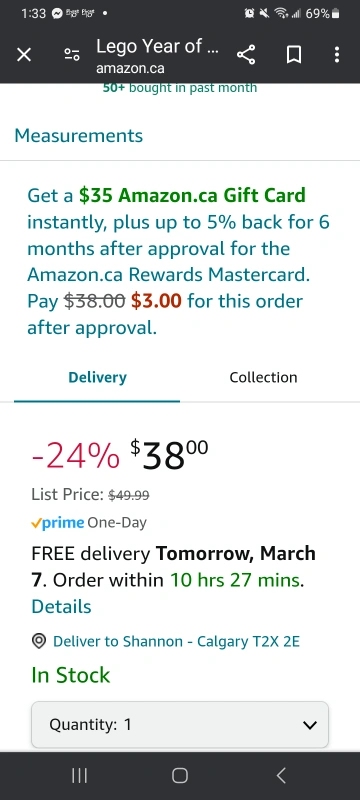Screen dimensions: 360x800
Task: Tap the struck-through $49.99 list price
Action: [x=128, y=495]
